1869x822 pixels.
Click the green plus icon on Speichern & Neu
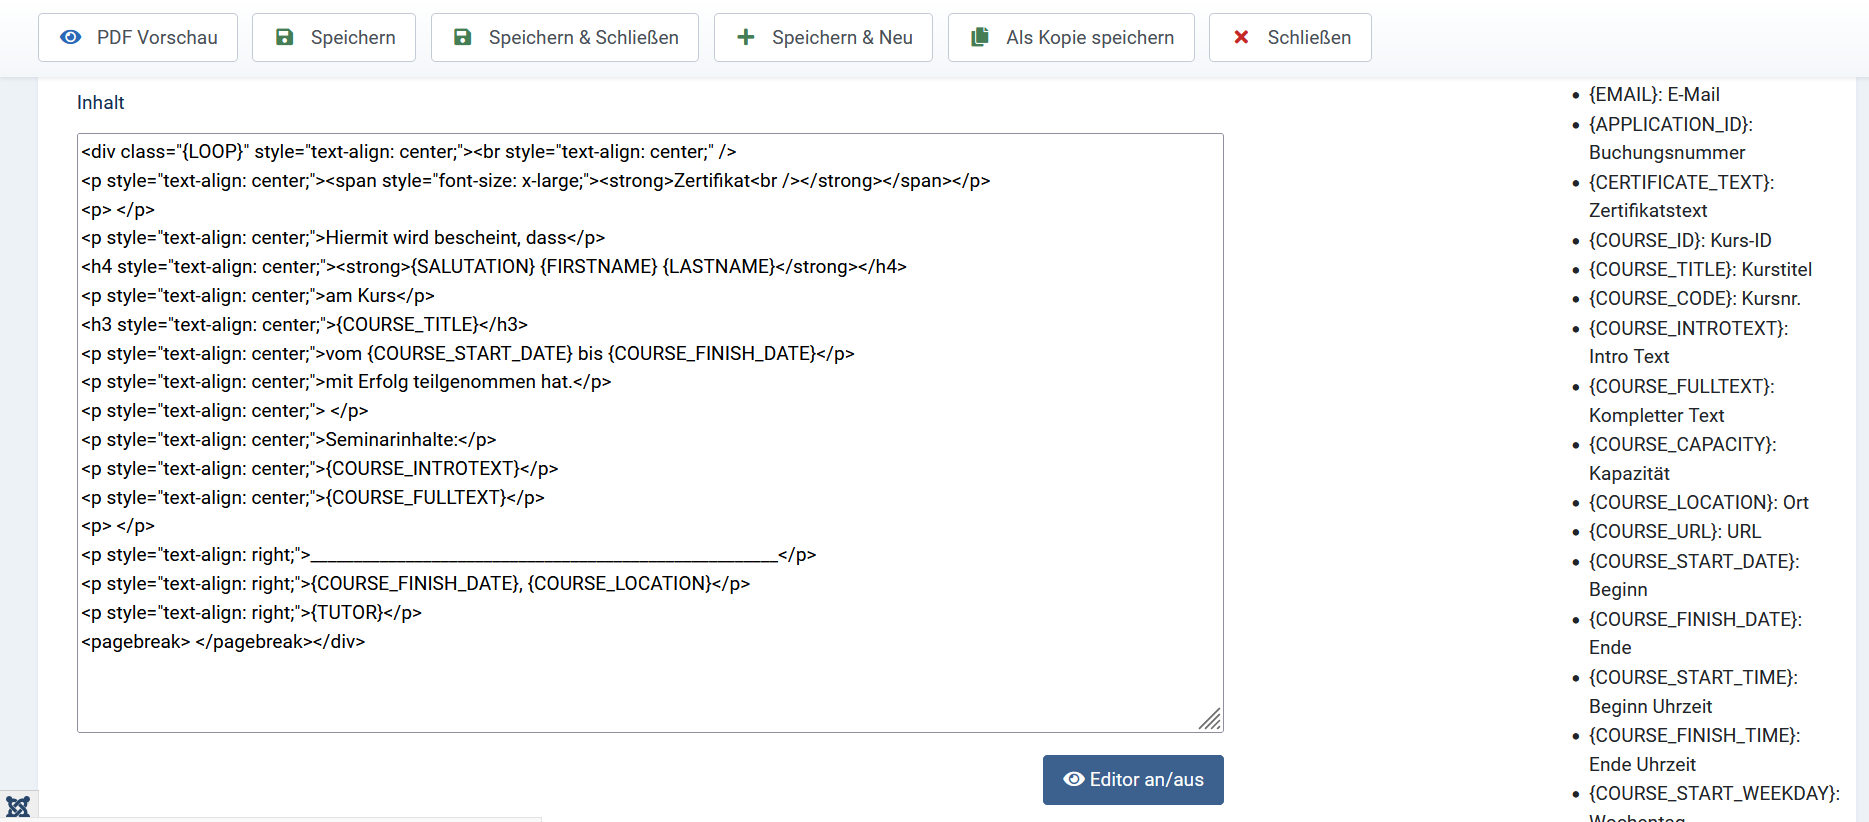click(745, 36)
